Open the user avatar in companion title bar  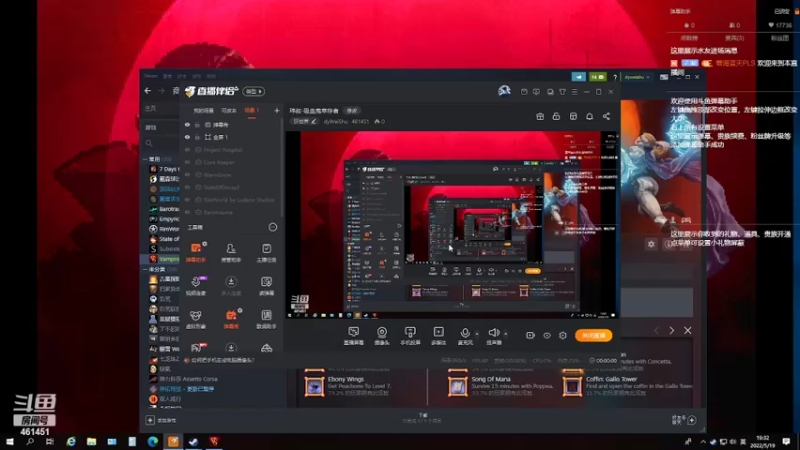(504, 91)
